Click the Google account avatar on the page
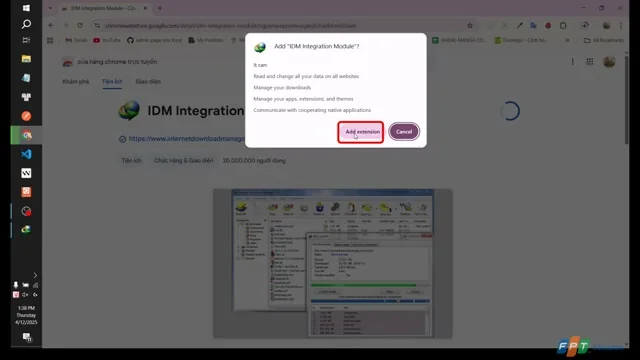This screenshot has width=640, height=360. point(609,62)
